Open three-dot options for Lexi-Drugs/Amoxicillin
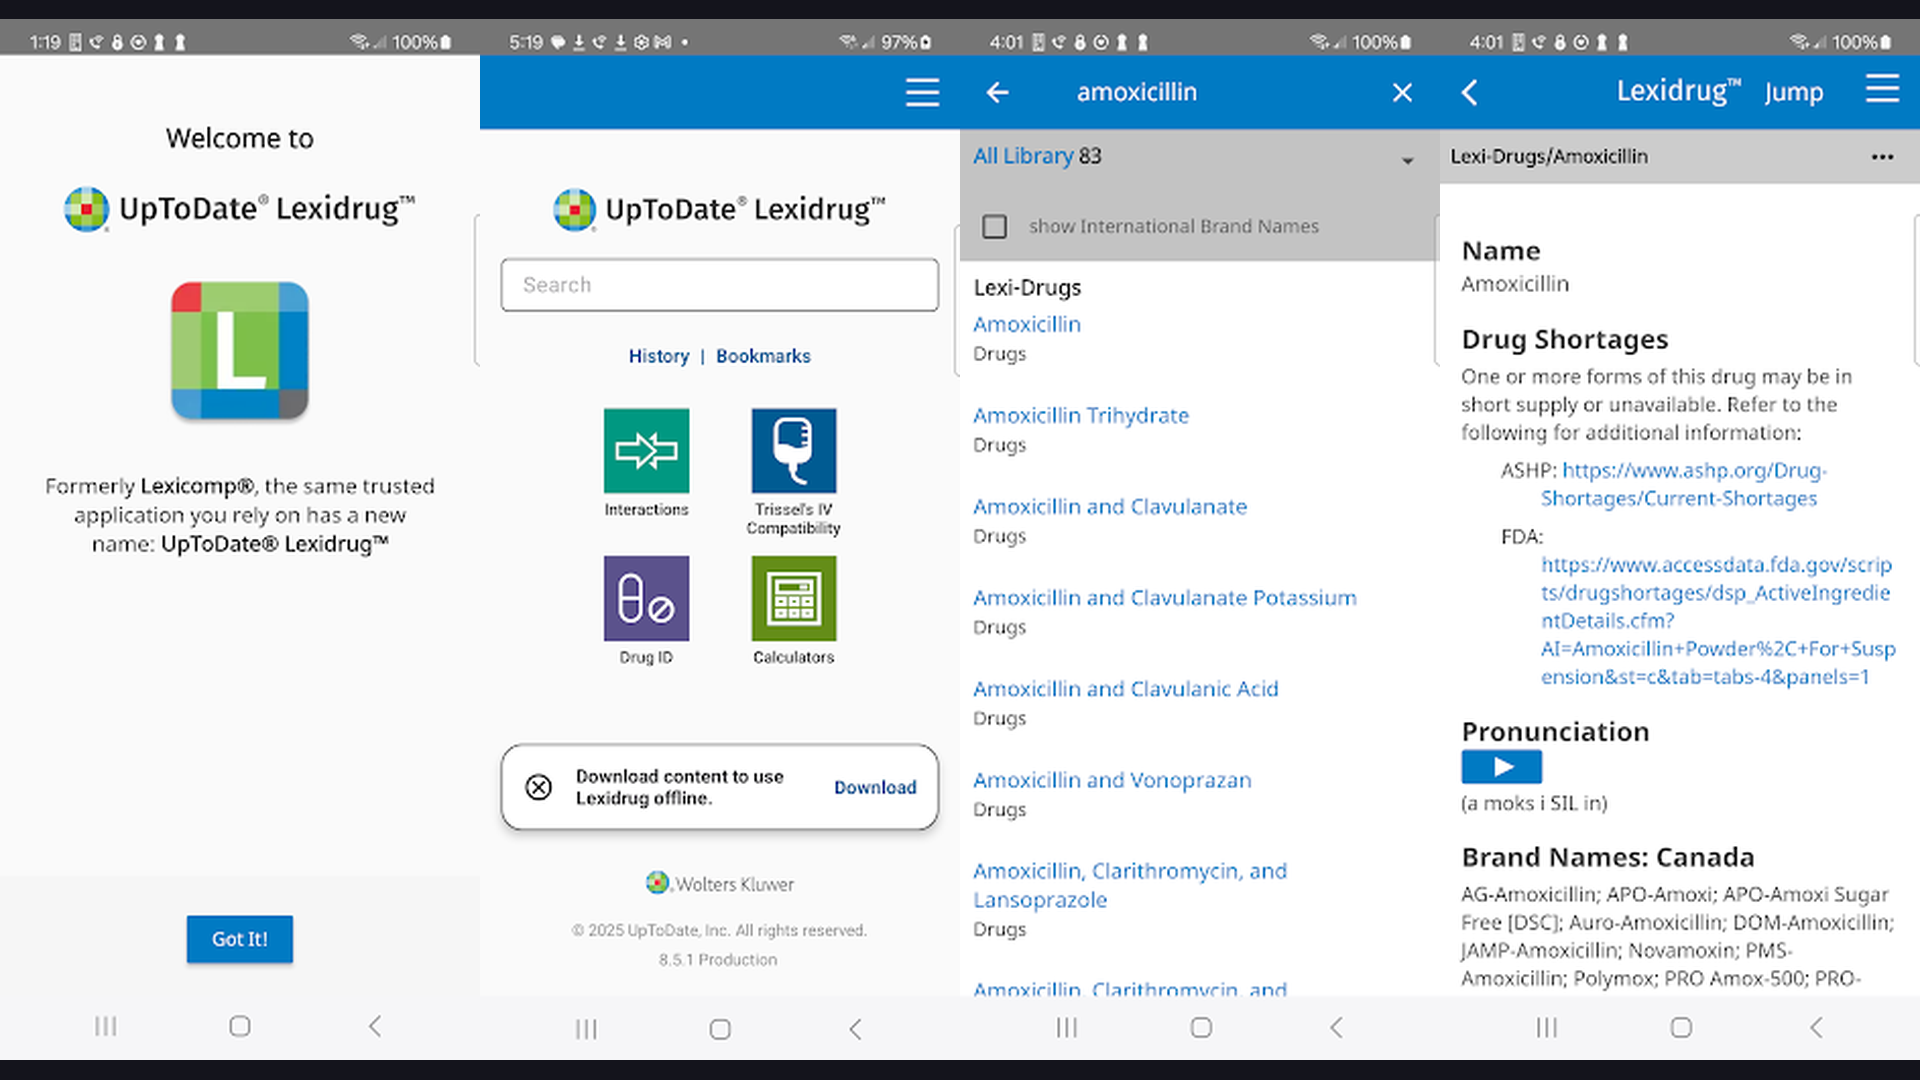 click(x=1882, y=157)
